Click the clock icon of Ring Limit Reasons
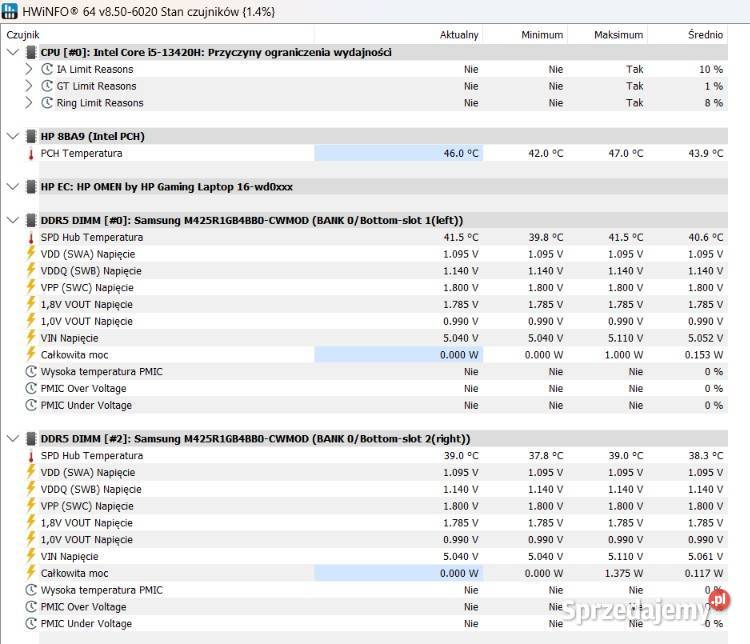Image resolution: width=750 pixels, height=644 pixels. coord(47,102)
